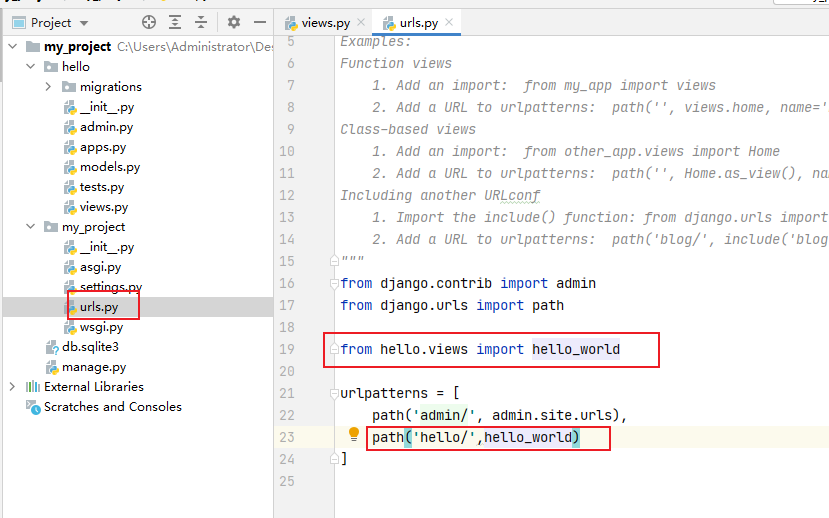Click the hello folder name

76,67
